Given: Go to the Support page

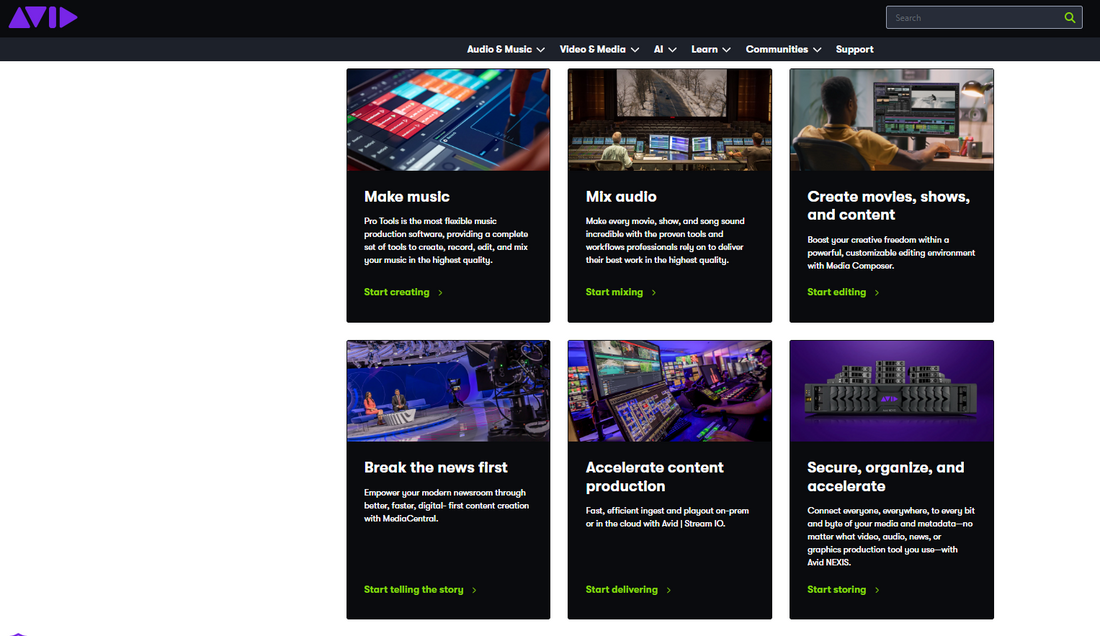Looking at the screenshot, I should (854, 49).
